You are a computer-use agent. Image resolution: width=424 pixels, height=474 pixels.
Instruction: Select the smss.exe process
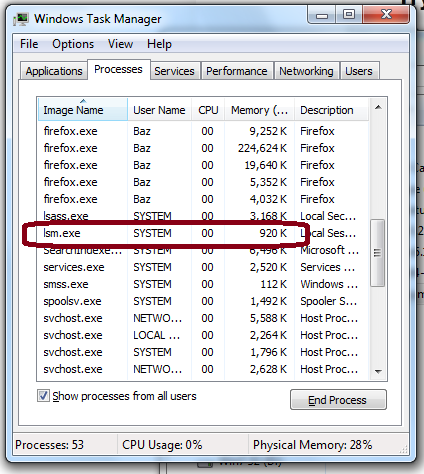203,284
